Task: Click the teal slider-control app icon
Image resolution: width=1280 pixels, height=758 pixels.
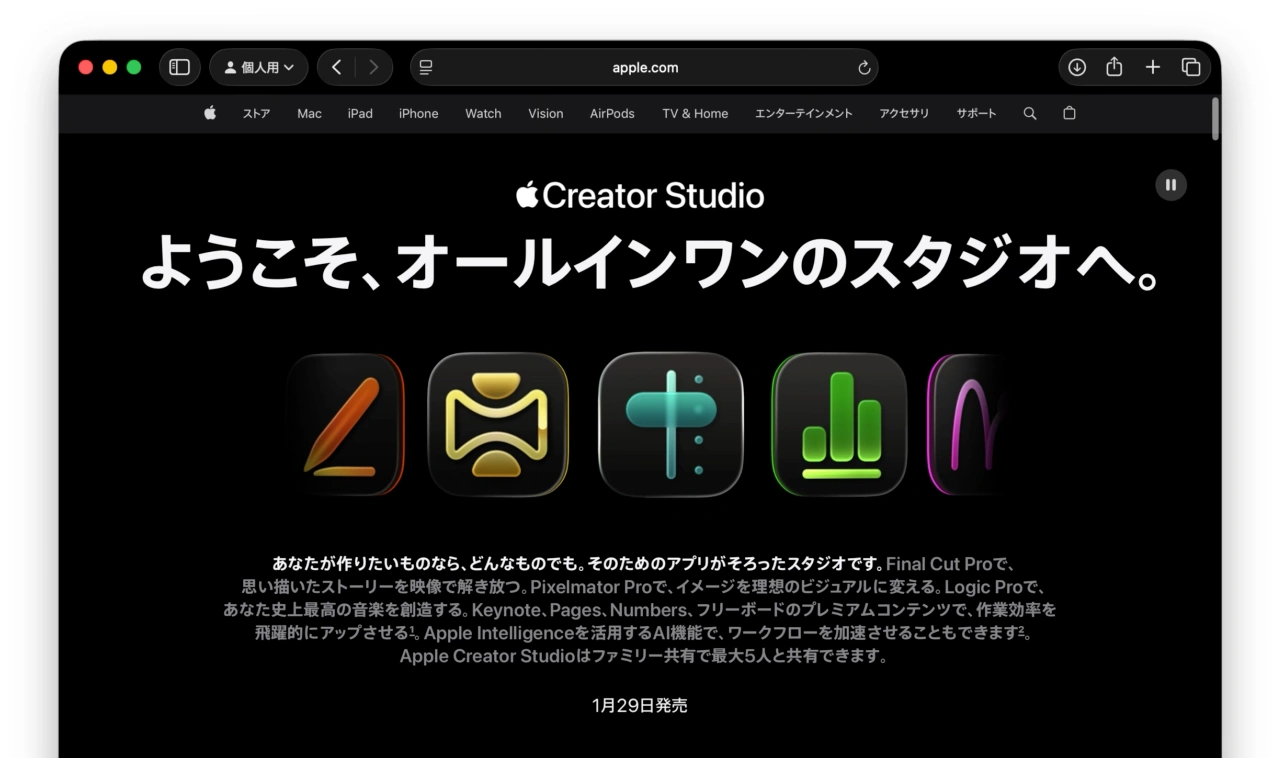Action: pyautogui.click(x=670, y=424)
